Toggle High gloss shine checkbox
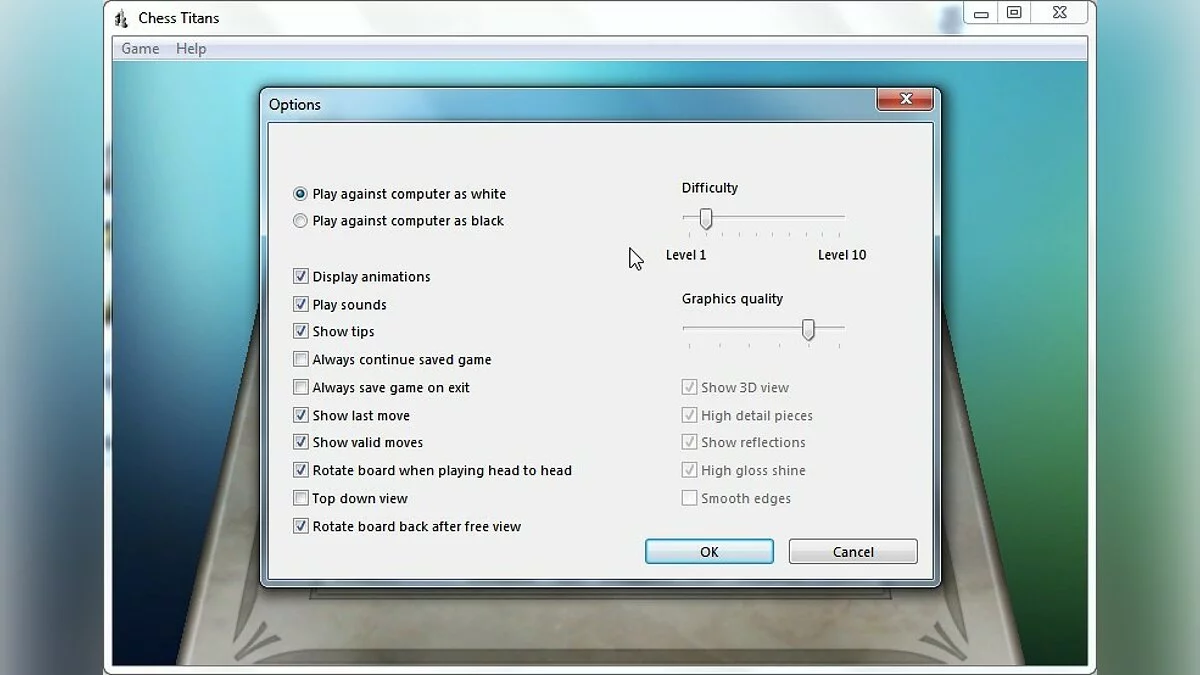1200x675 pixels. 689,470
